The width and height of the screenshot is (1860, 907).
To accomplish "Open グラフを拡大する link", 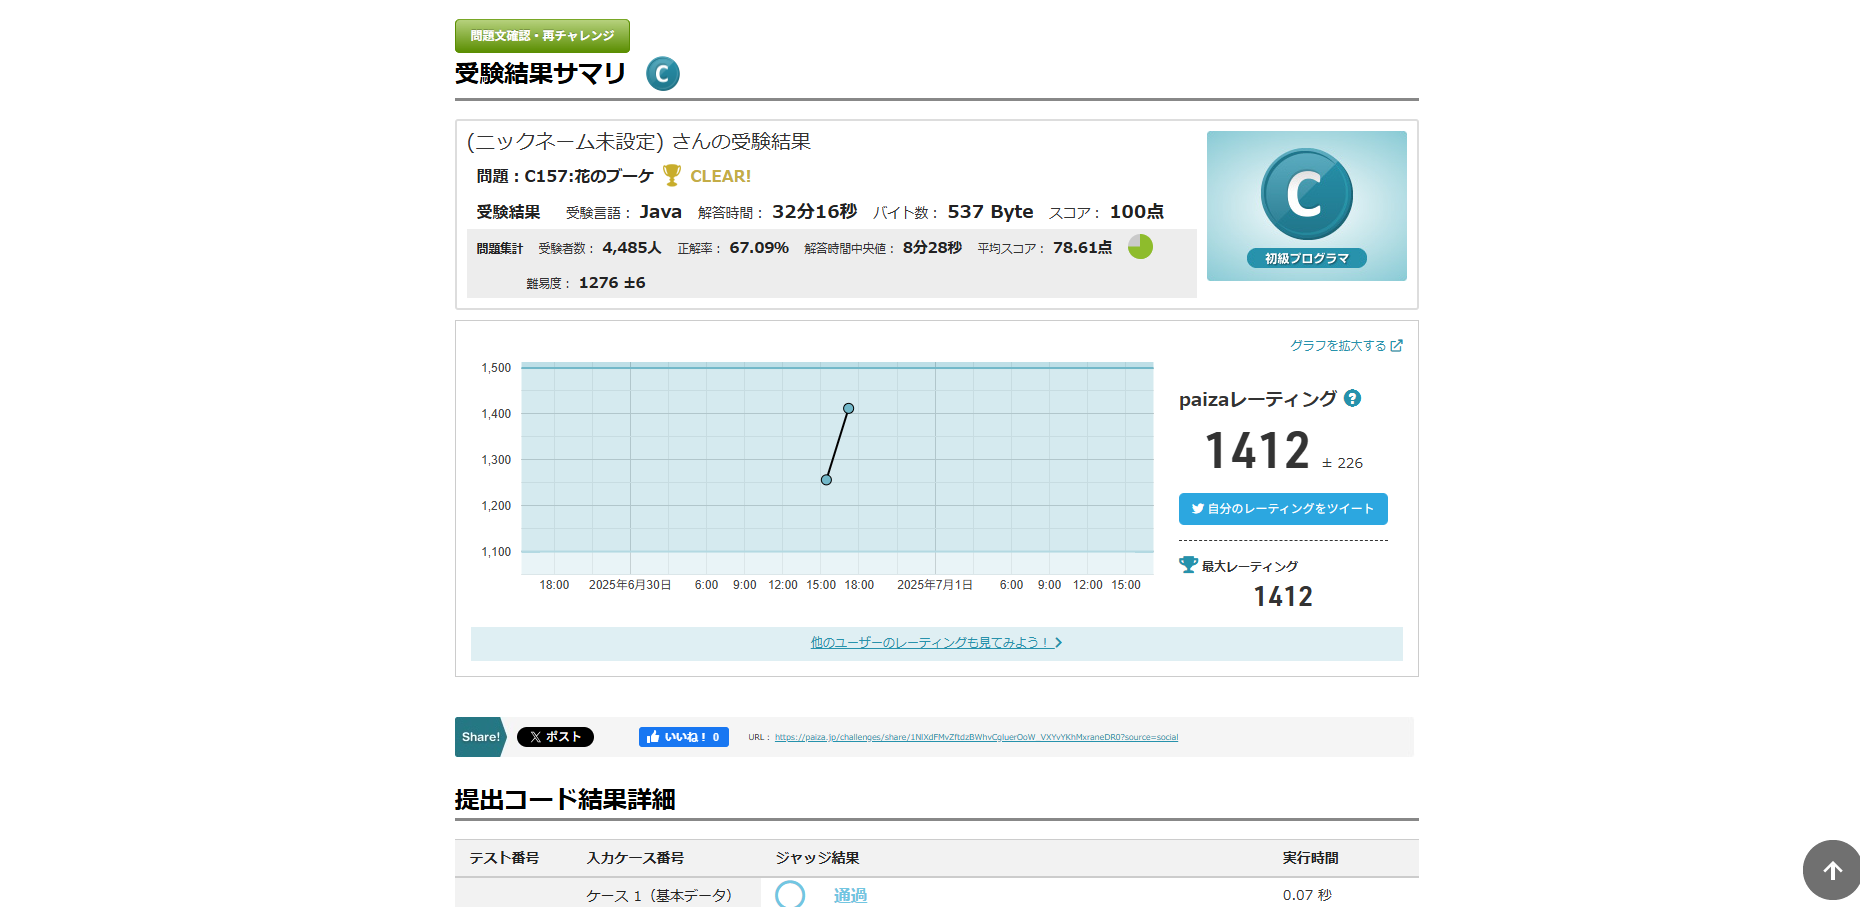I will click(1345, 346).
